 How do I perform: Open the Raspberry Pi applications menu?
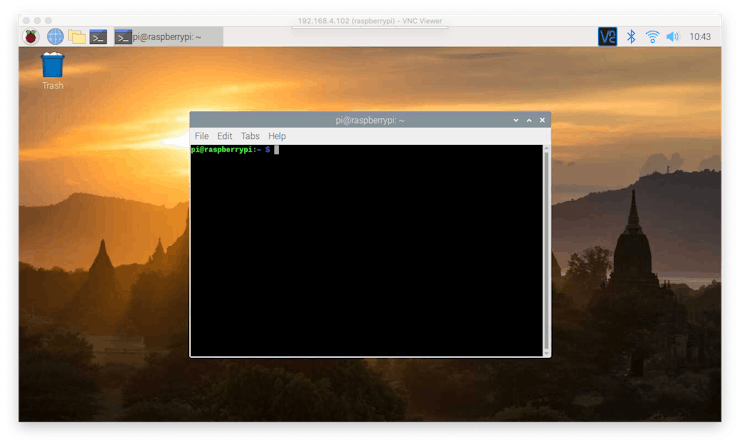click(32, 36)
